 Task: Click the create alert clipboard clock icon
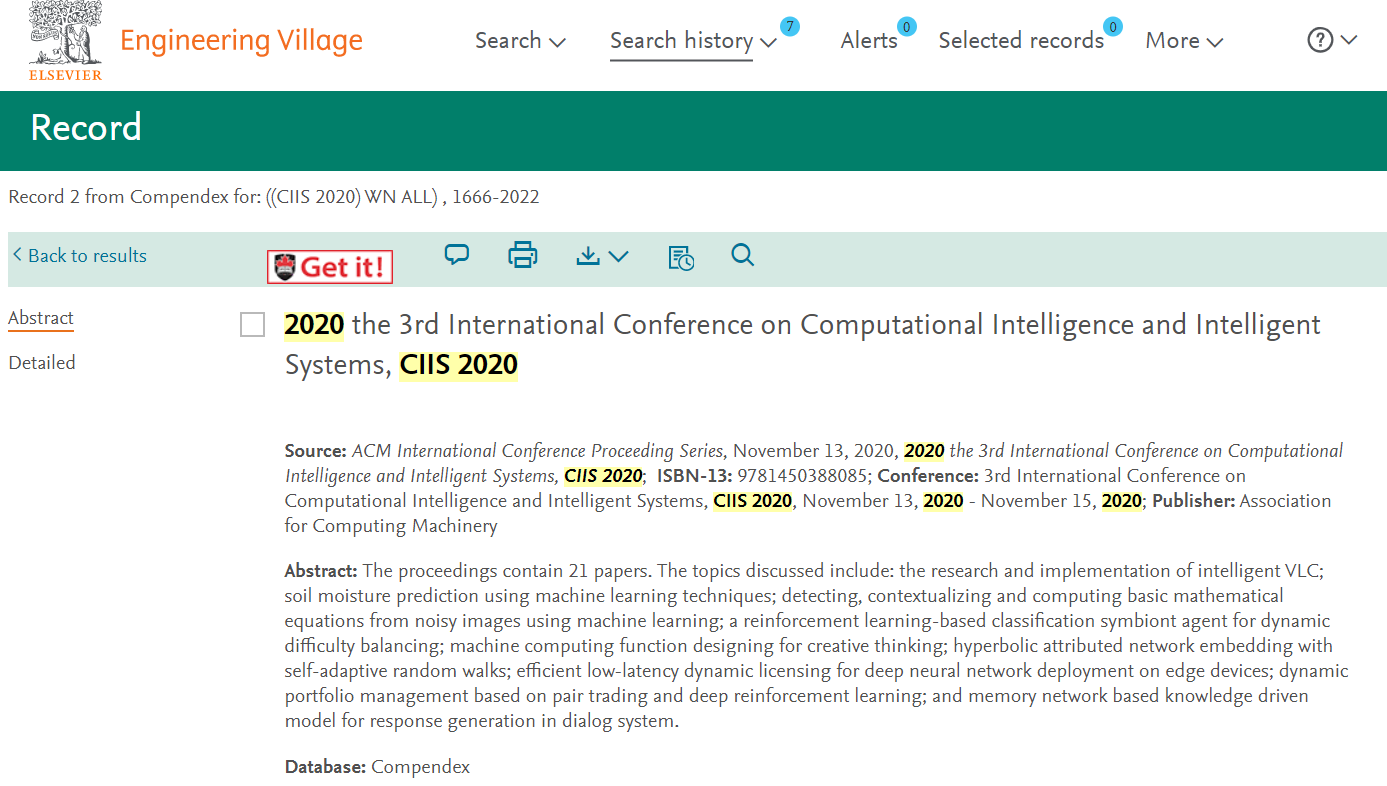[681, 257]
